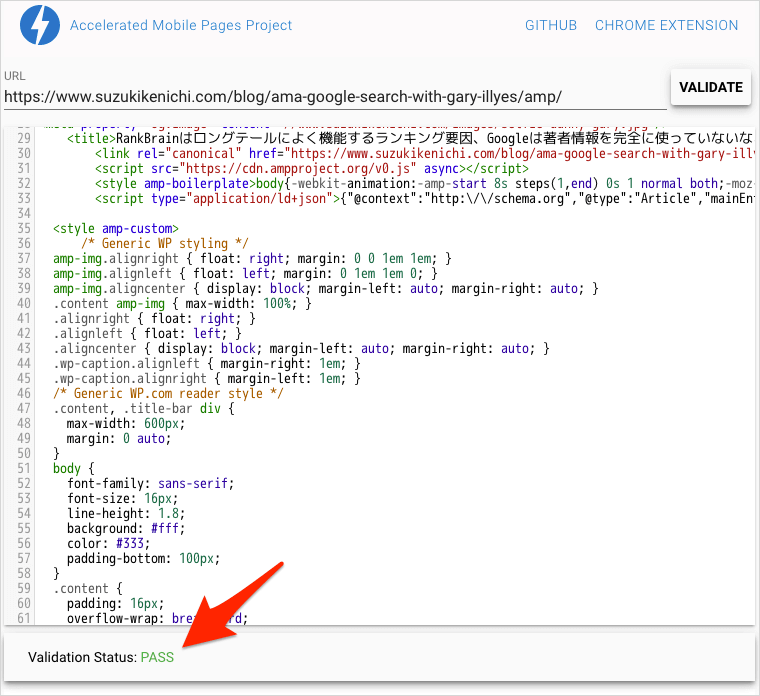Click the 'margin: 0 auto;' line
The image size is (760, 696).
point(119,439)
